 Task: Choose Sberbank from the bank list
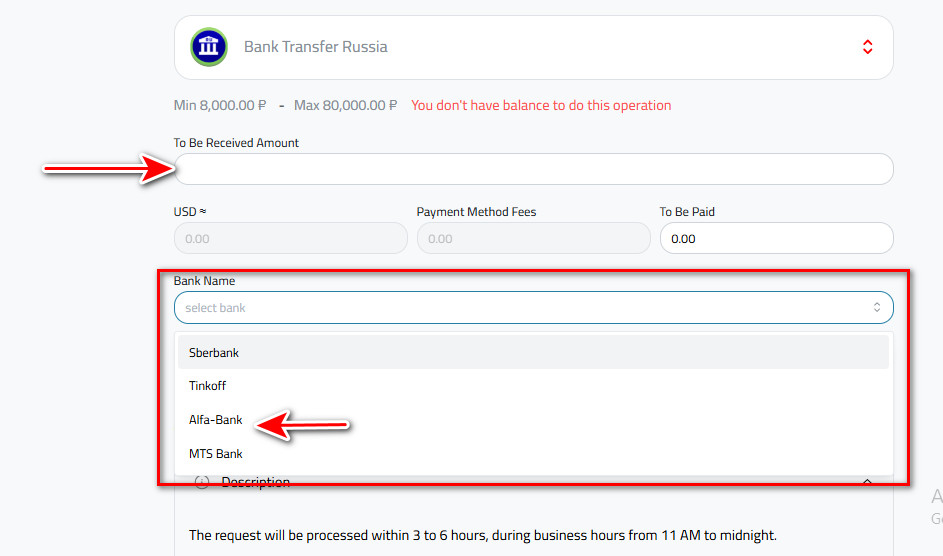tap(533, 352)
